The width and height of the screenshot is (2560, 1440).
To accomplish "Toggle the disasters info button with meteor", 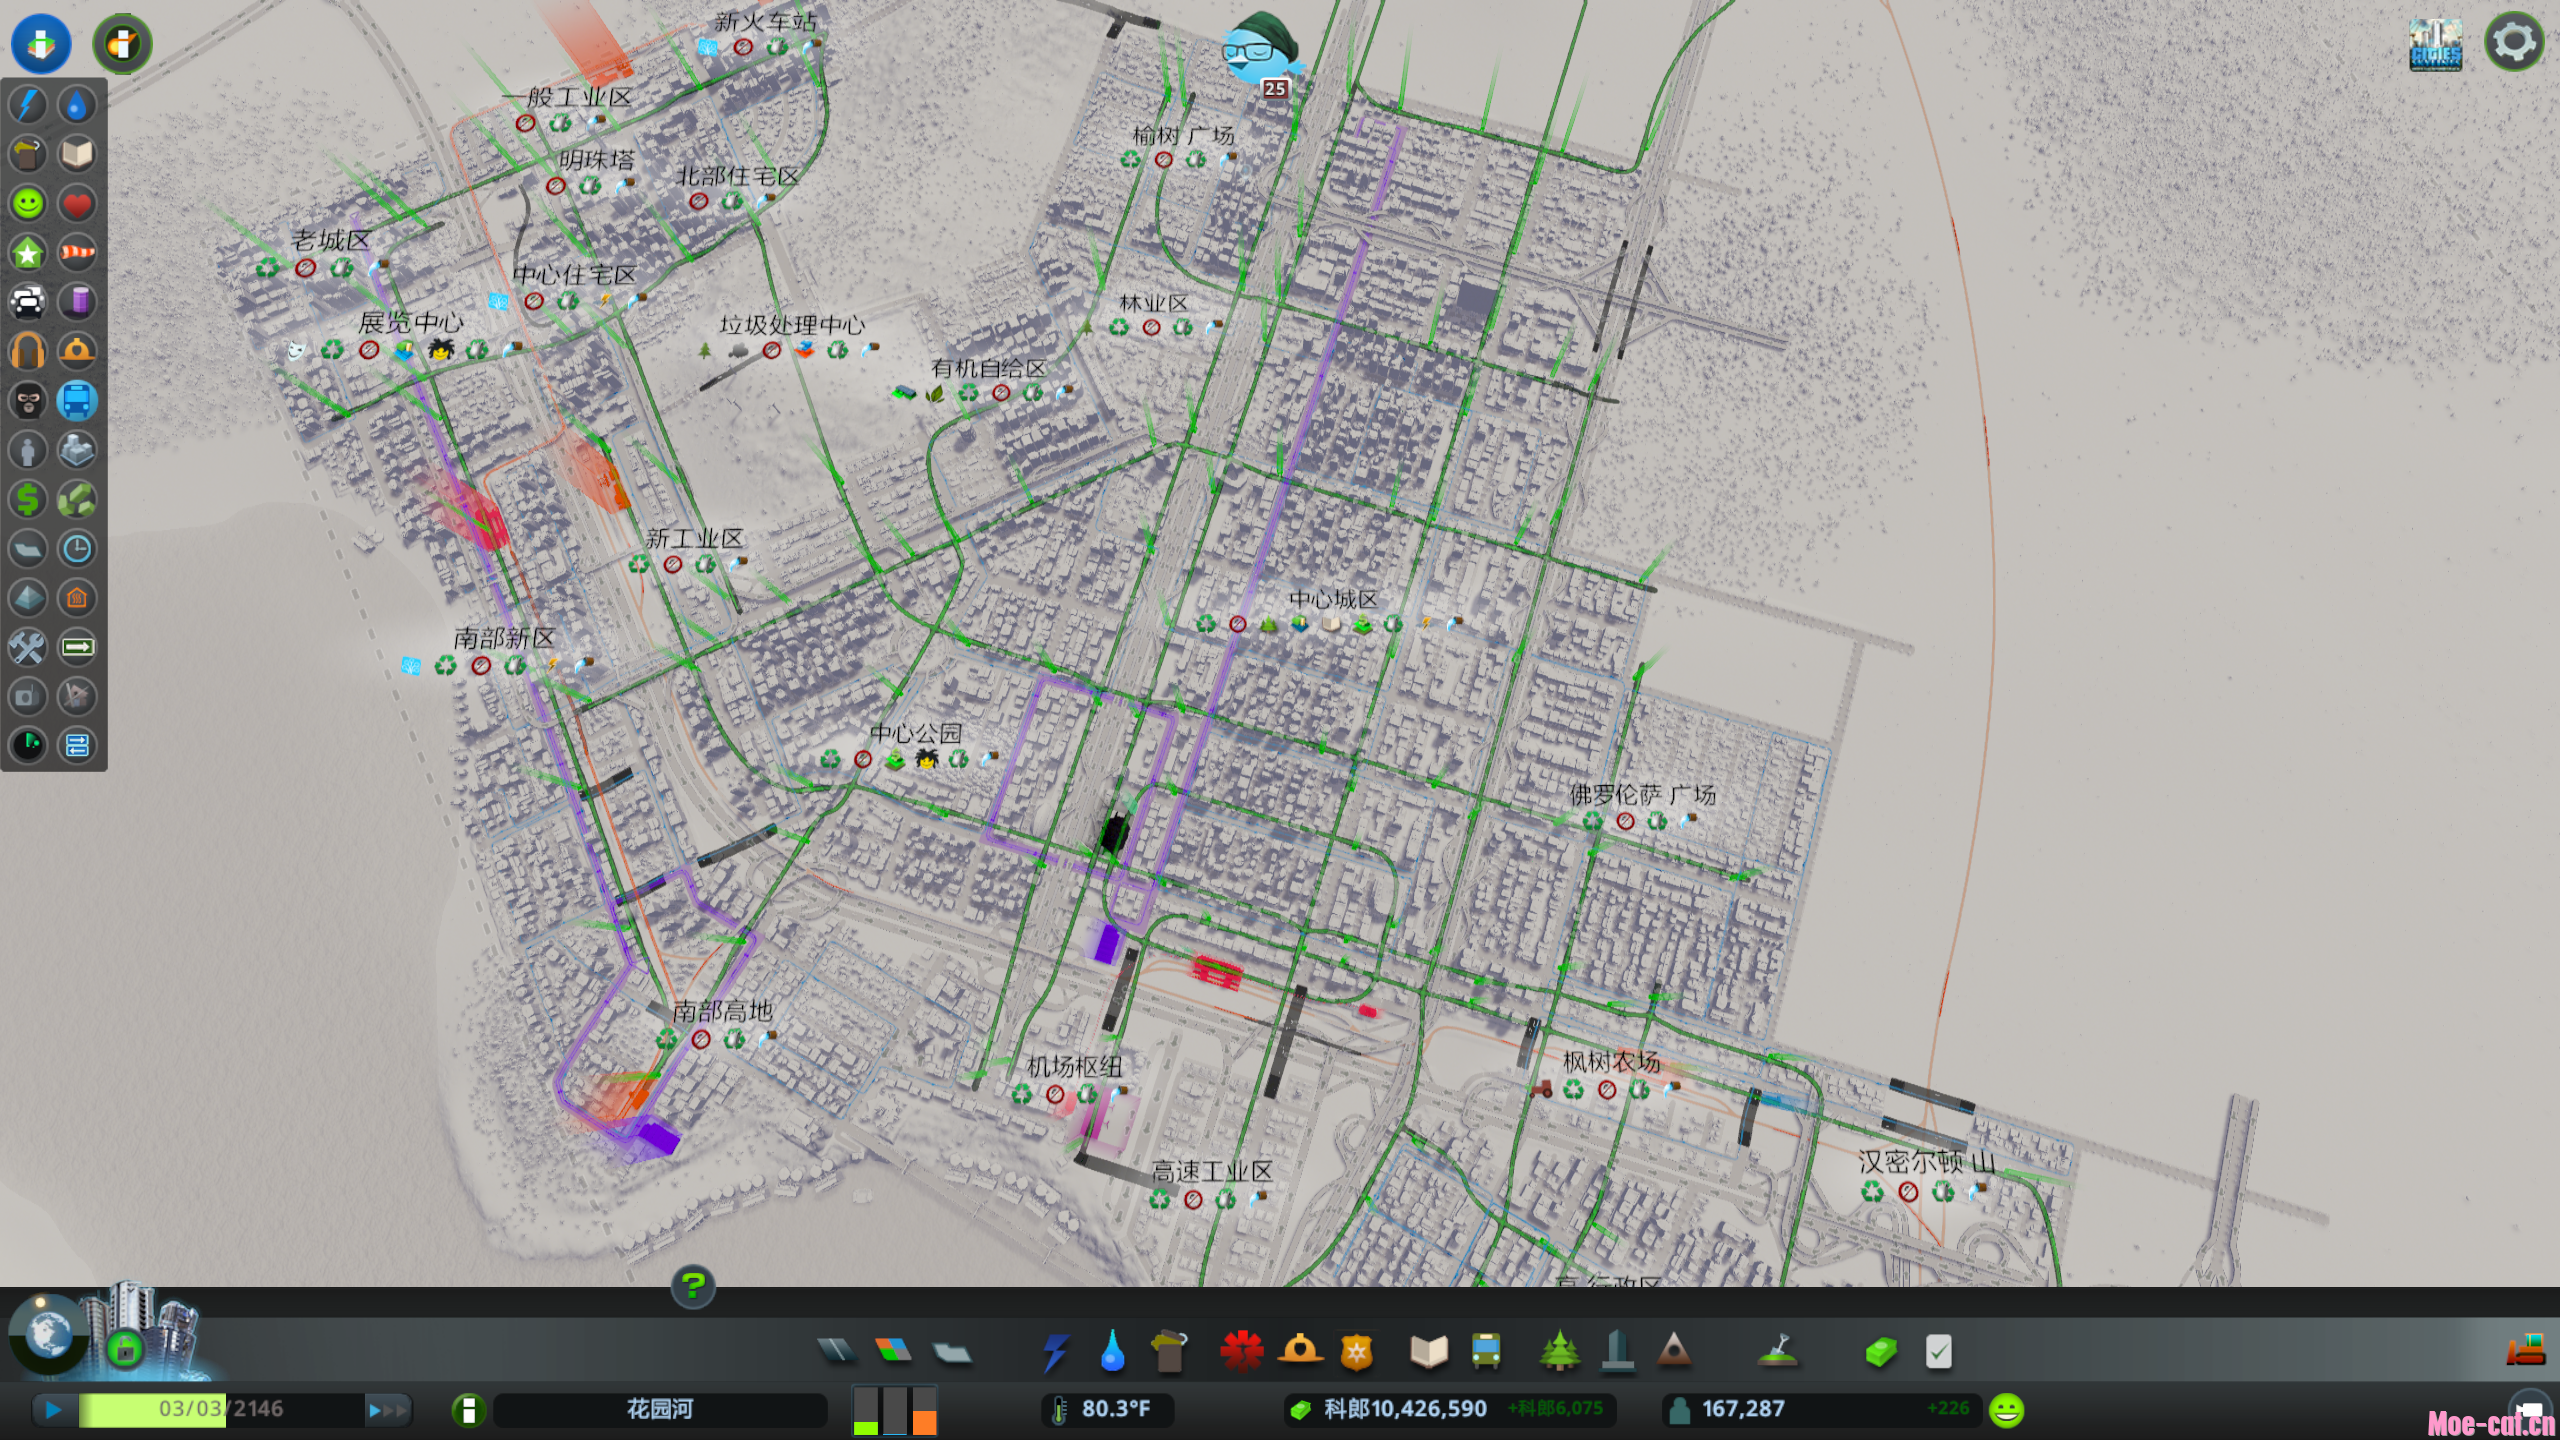I will [x=122, y=44].
